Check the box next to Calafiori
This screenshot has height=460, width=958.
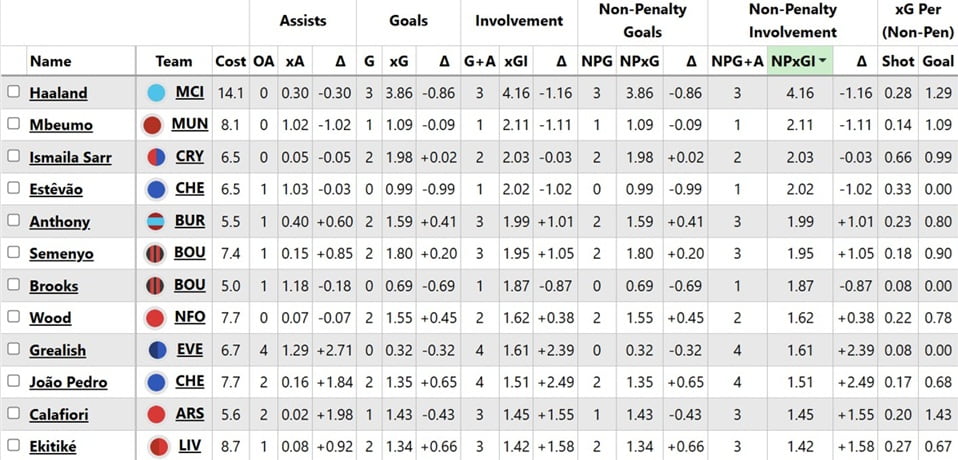coord(14,412)
